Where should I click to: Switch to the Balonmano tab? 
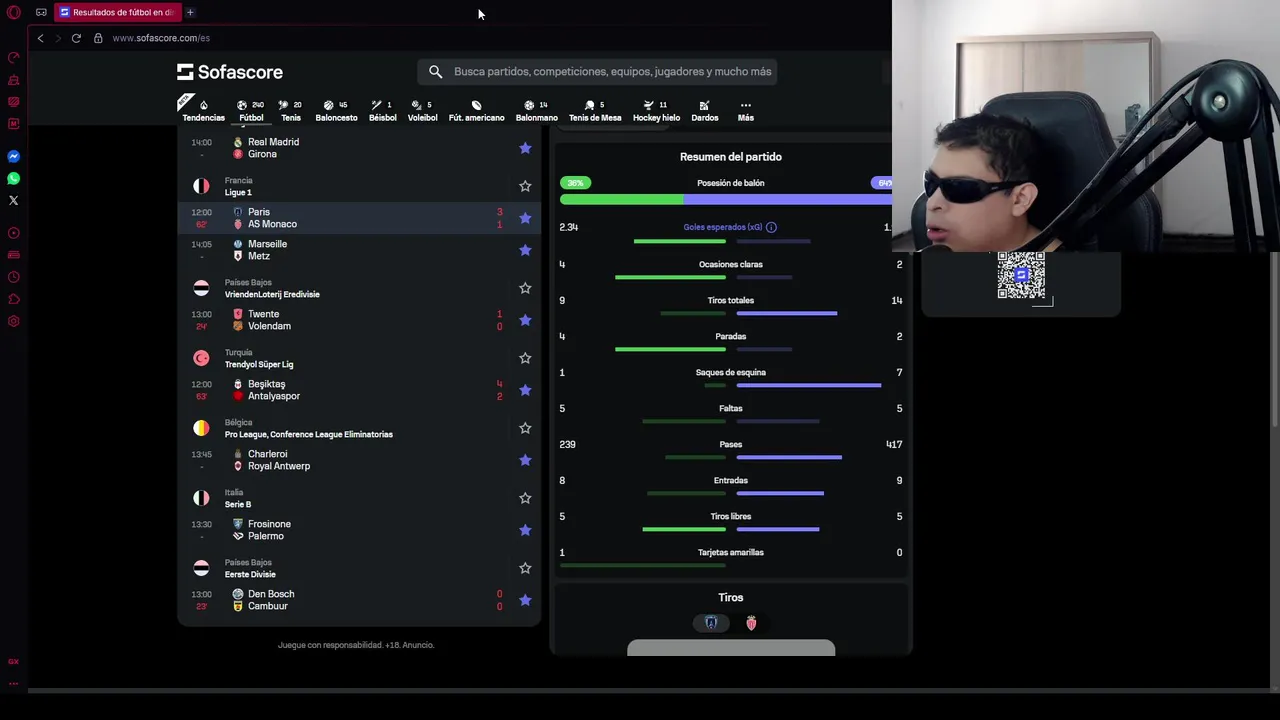point(536,110)
